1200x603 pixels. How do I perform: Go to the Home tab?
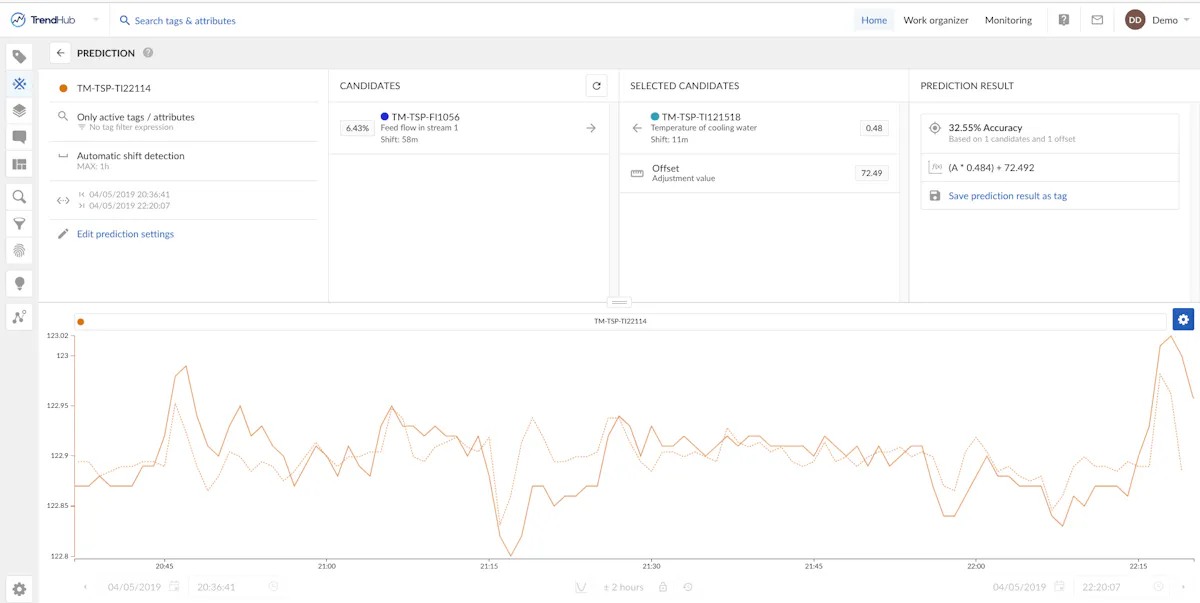(x=874, y=20)
